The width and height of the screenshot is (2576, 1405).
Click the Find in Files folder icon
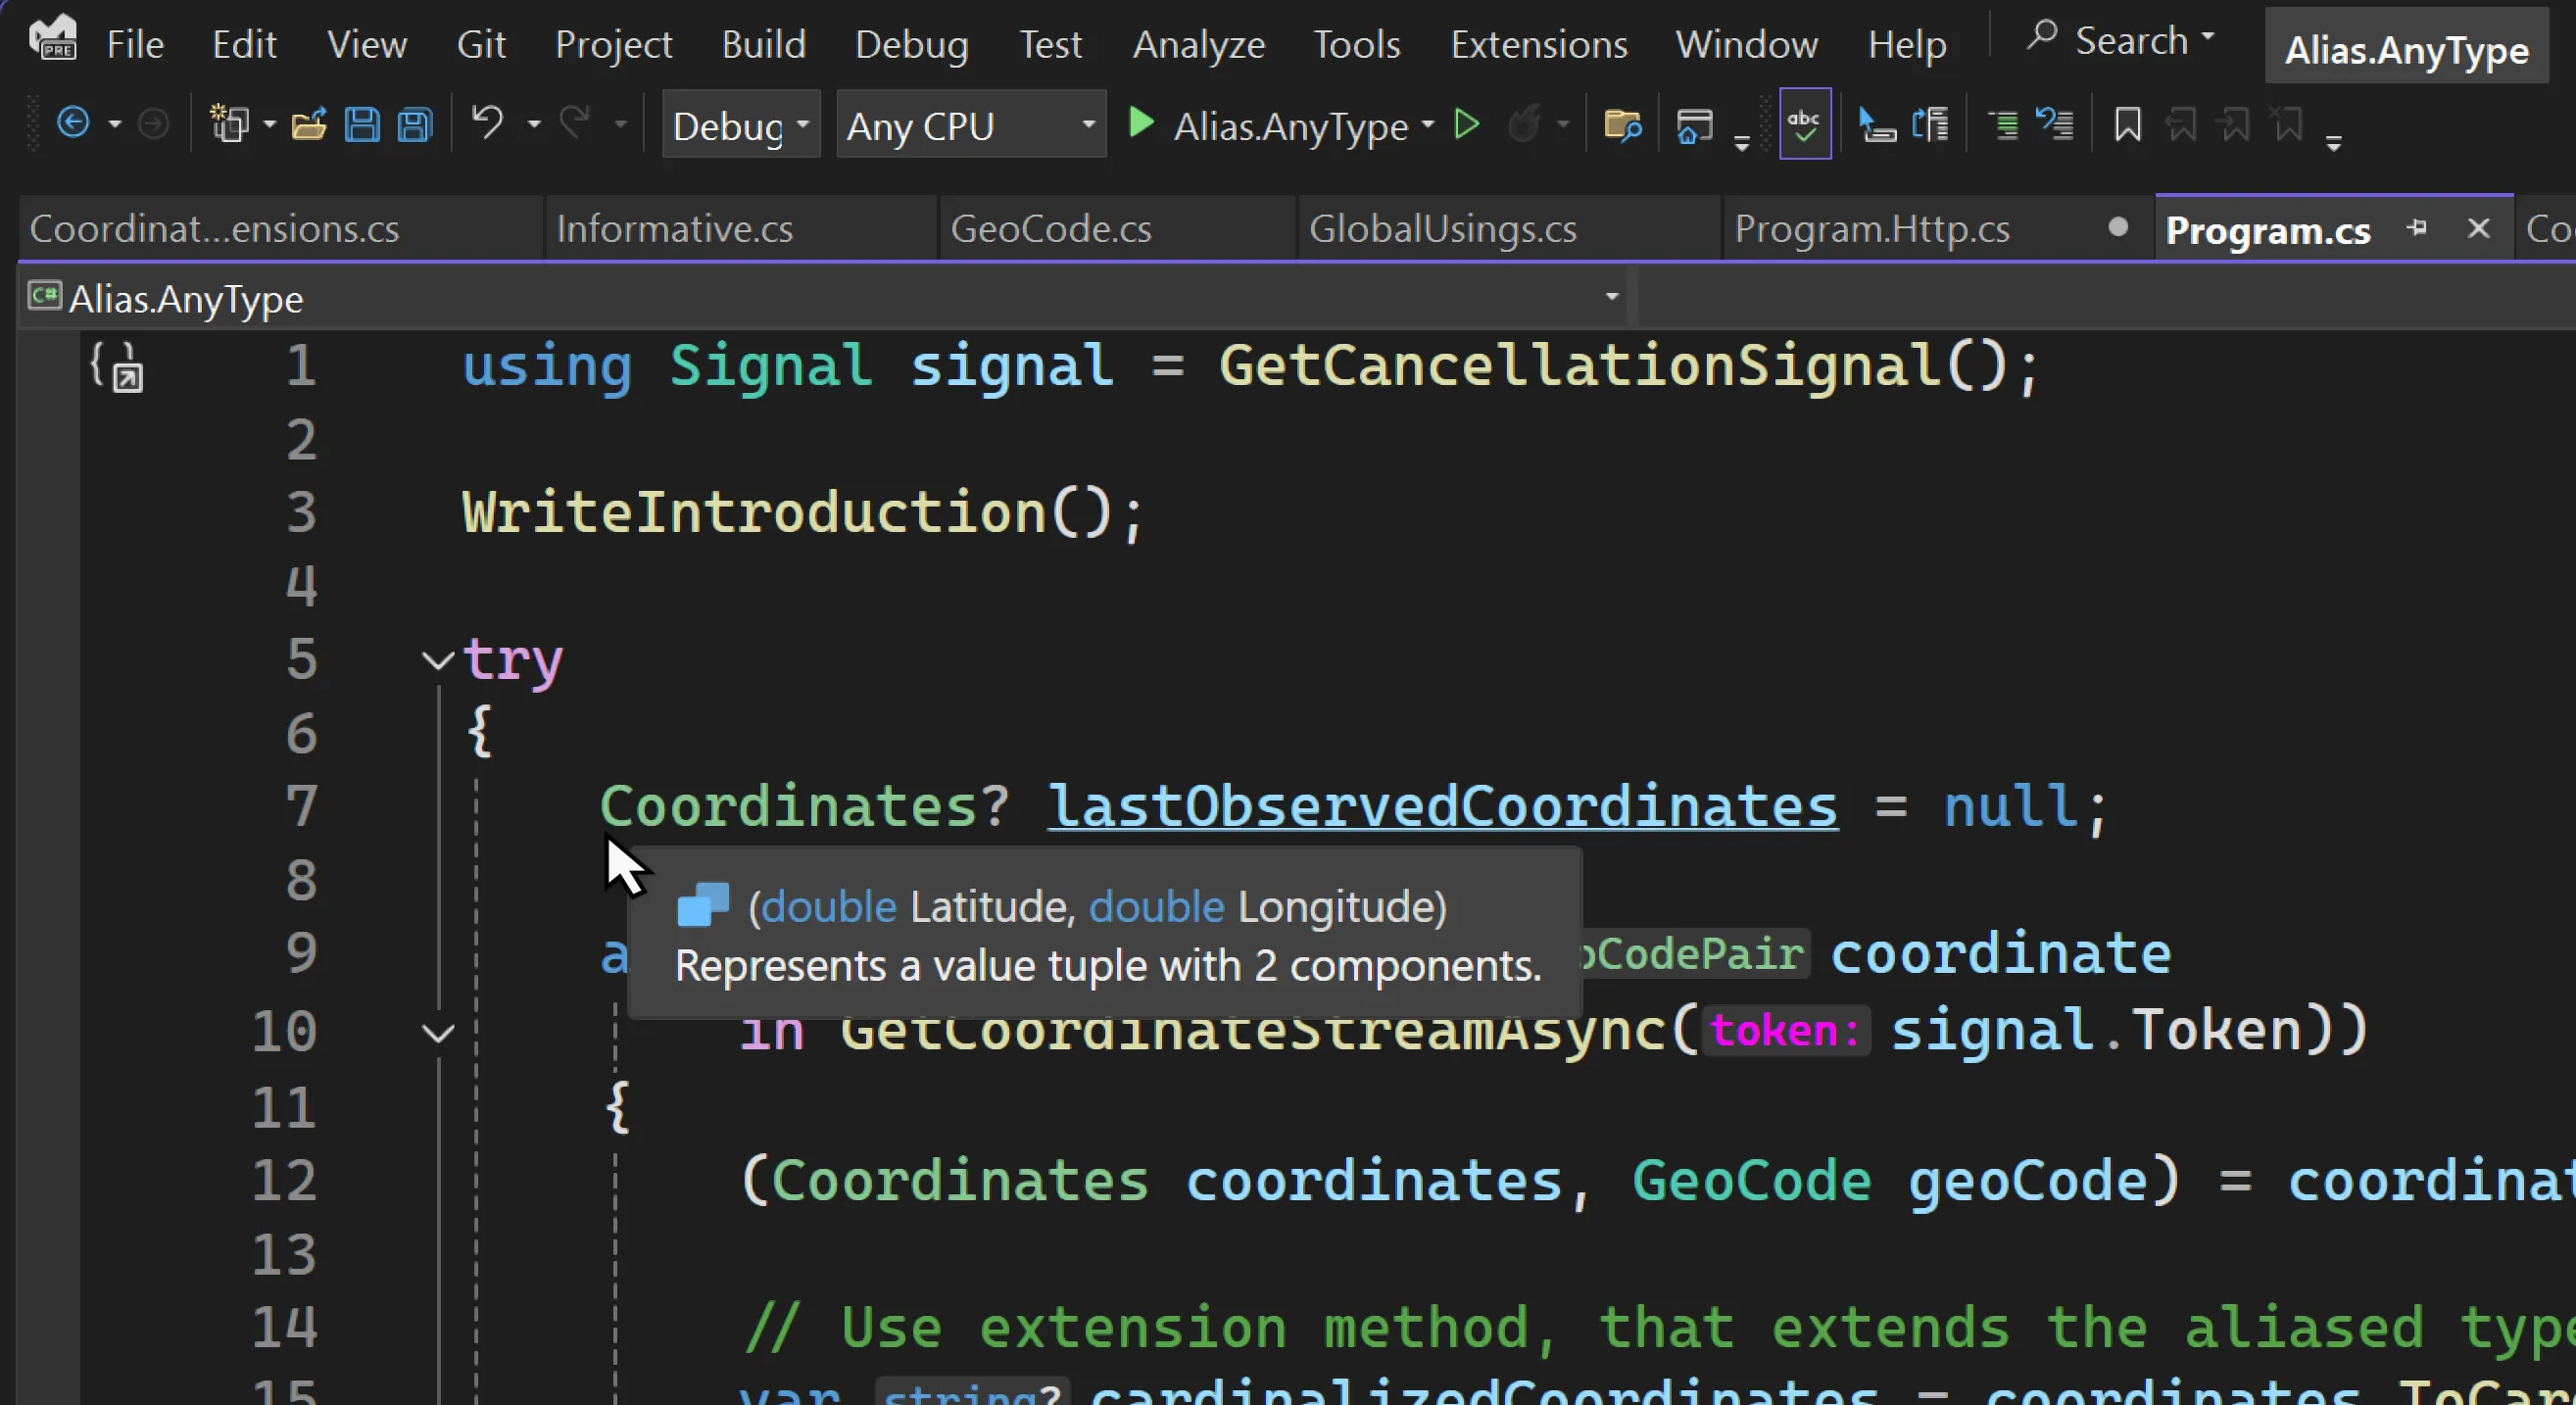click(x=1622, y=126)
